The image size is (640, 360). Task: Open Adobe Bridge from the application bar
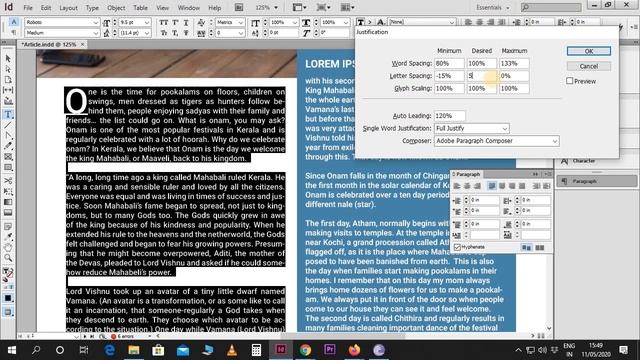point(239,7)
